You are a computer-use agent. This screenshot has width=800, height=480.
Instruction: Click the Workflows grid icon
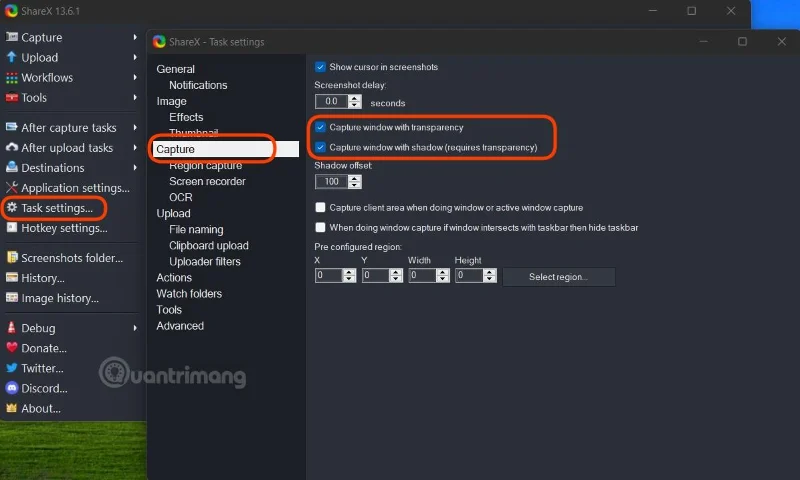click(11, 78)
